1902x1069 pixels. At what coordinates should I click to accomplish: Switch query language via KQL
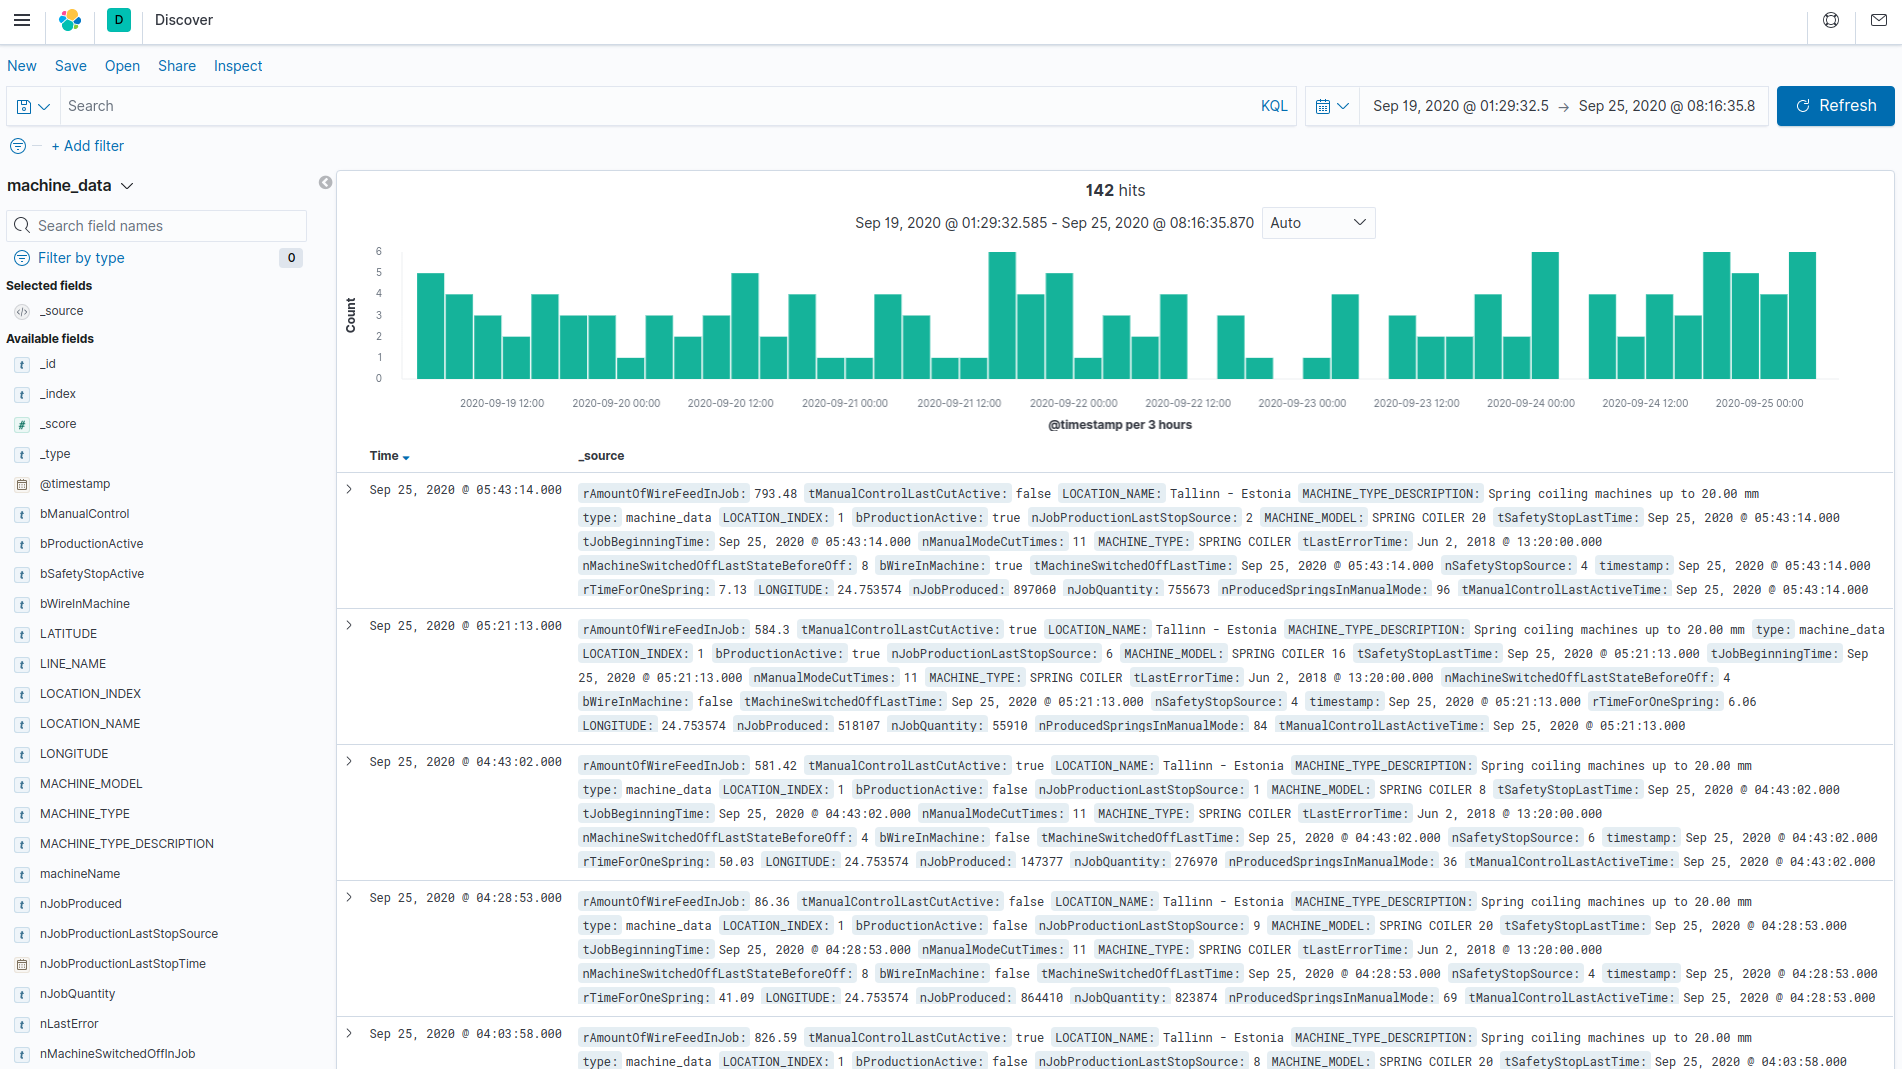(x=1274, y=106)
